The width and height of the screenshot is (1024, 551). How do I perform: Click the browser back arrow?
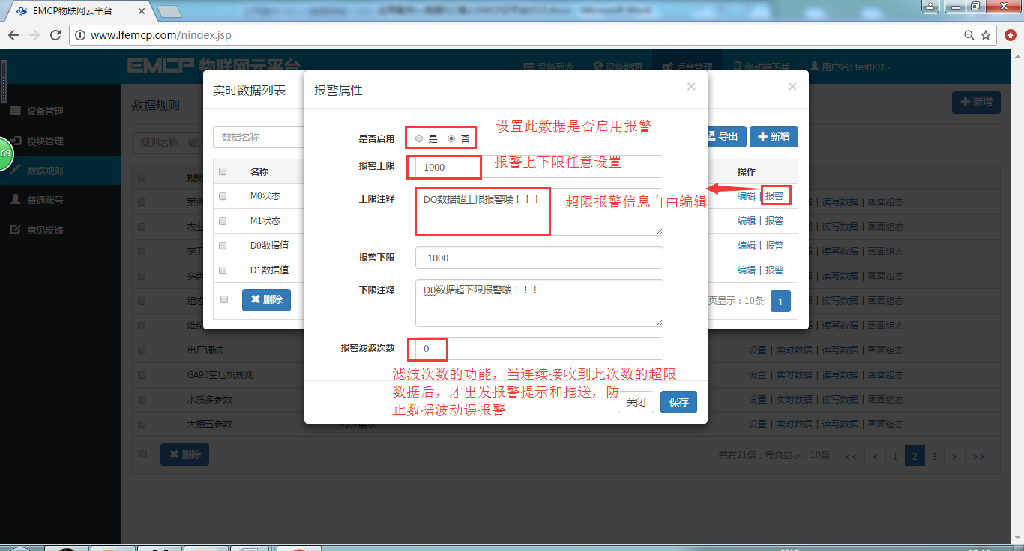point(14,35)
